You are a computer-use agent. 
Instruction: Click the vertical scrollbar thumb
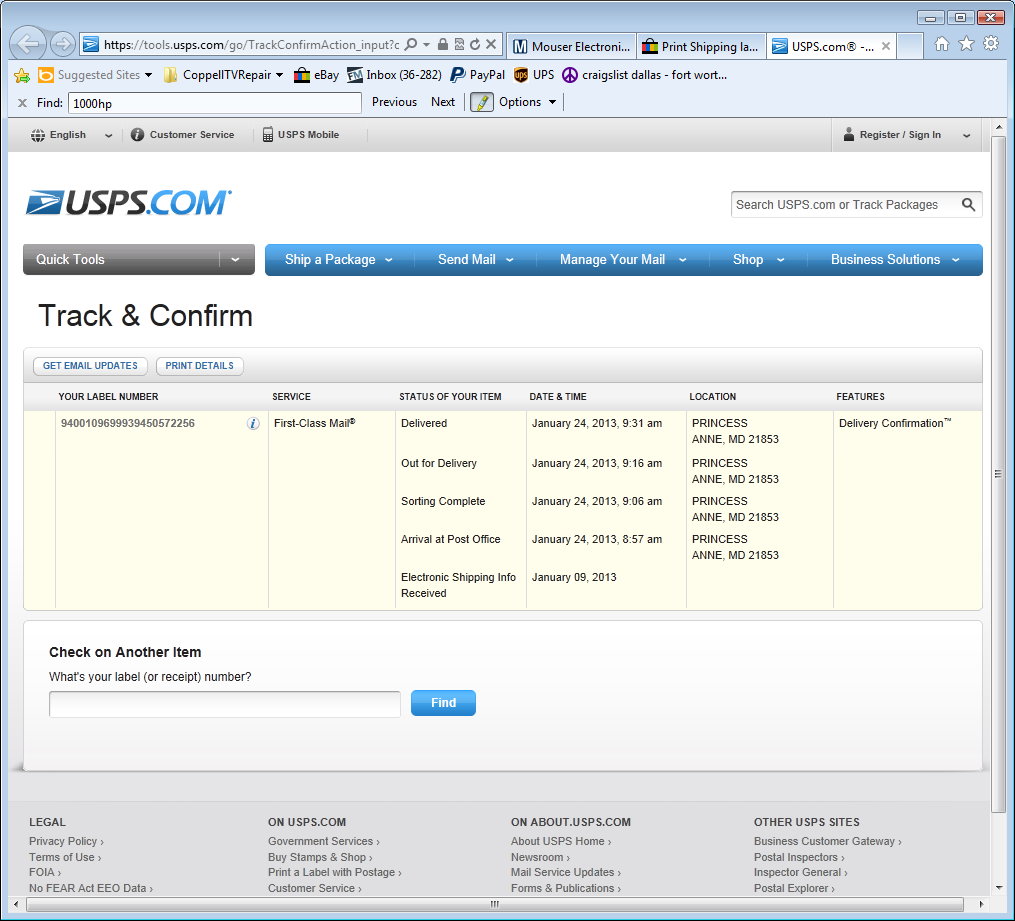tap(998, 474)
